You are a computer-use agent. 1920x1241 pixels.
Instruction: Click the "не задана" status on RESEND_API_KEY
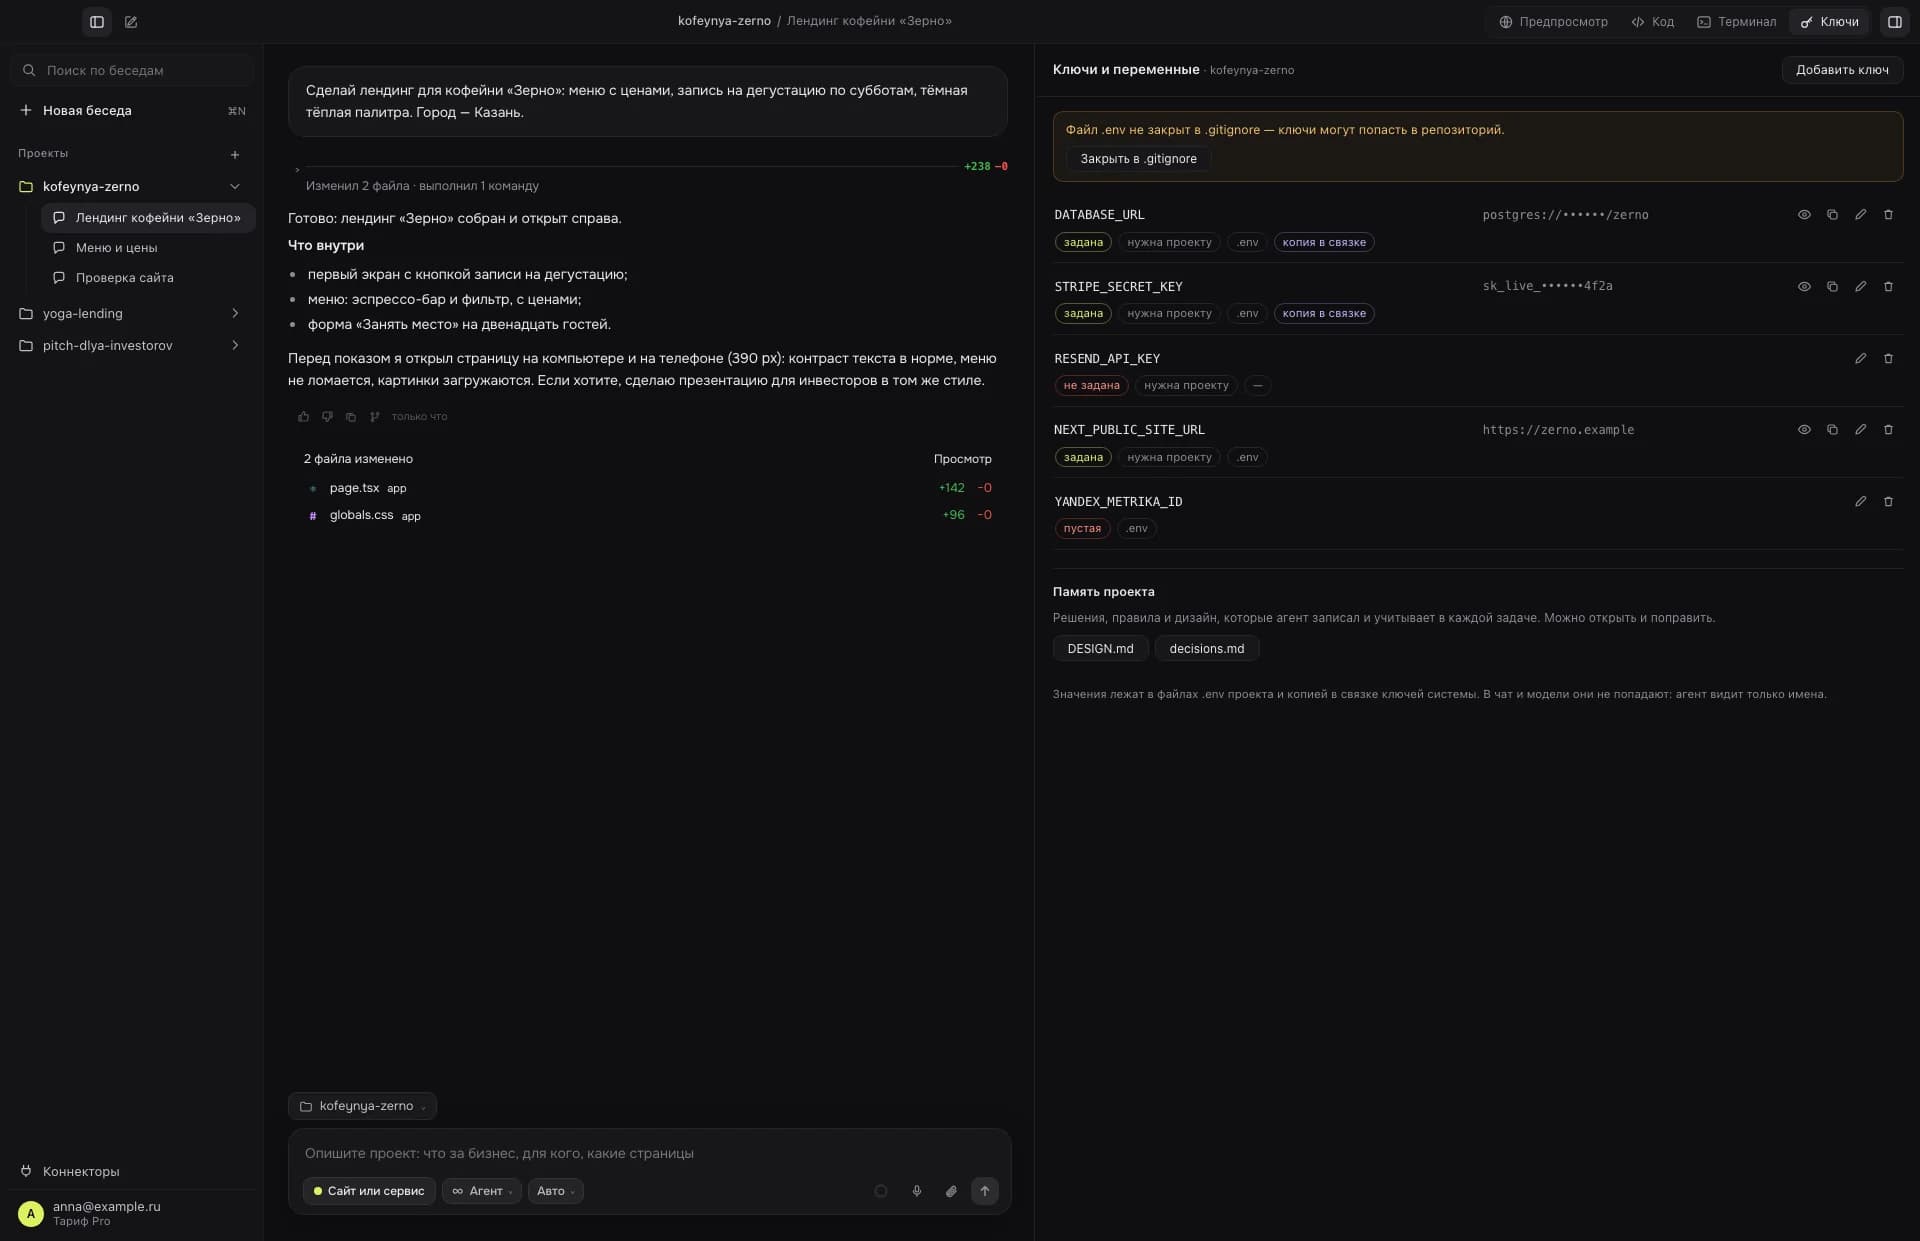tap(1091, 385)
